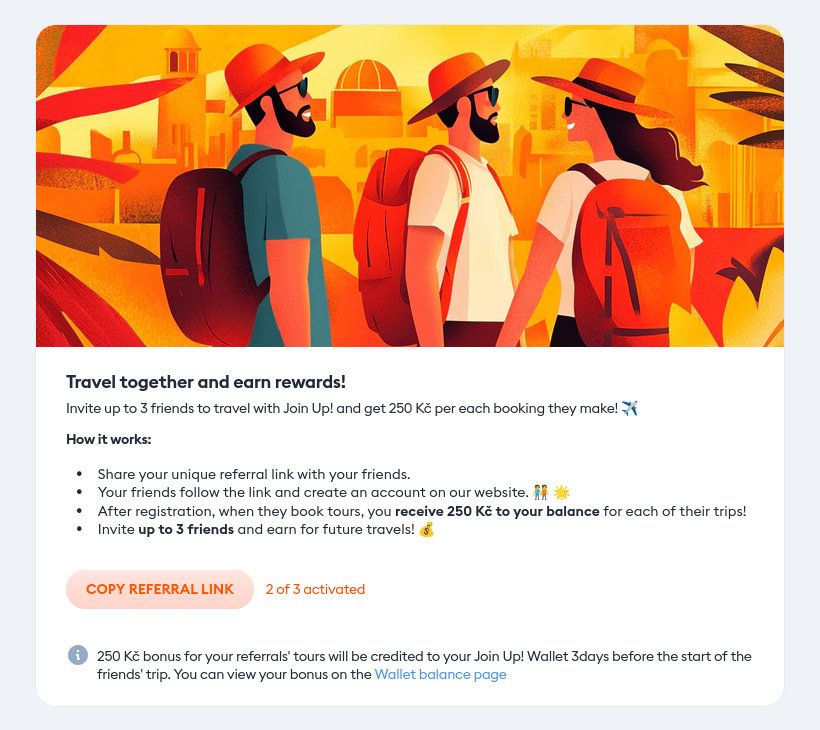Click the 'Share your unique referral link' bullet
The width and height of the screenshot is (820, 730).
click(x=254, y=474)
